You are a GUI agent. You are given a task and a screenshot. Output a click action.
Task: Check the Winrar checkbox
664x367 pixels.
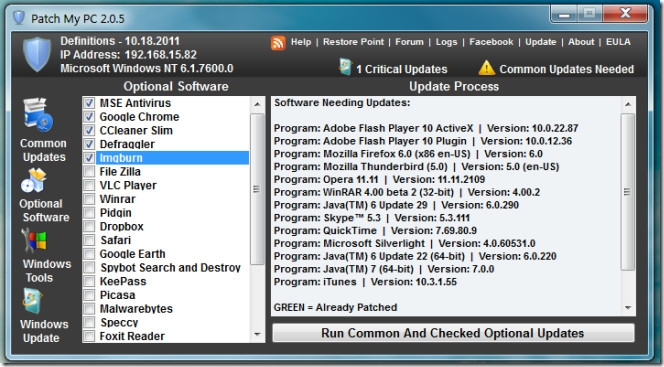pyautogui.click(x=89, y=199)
